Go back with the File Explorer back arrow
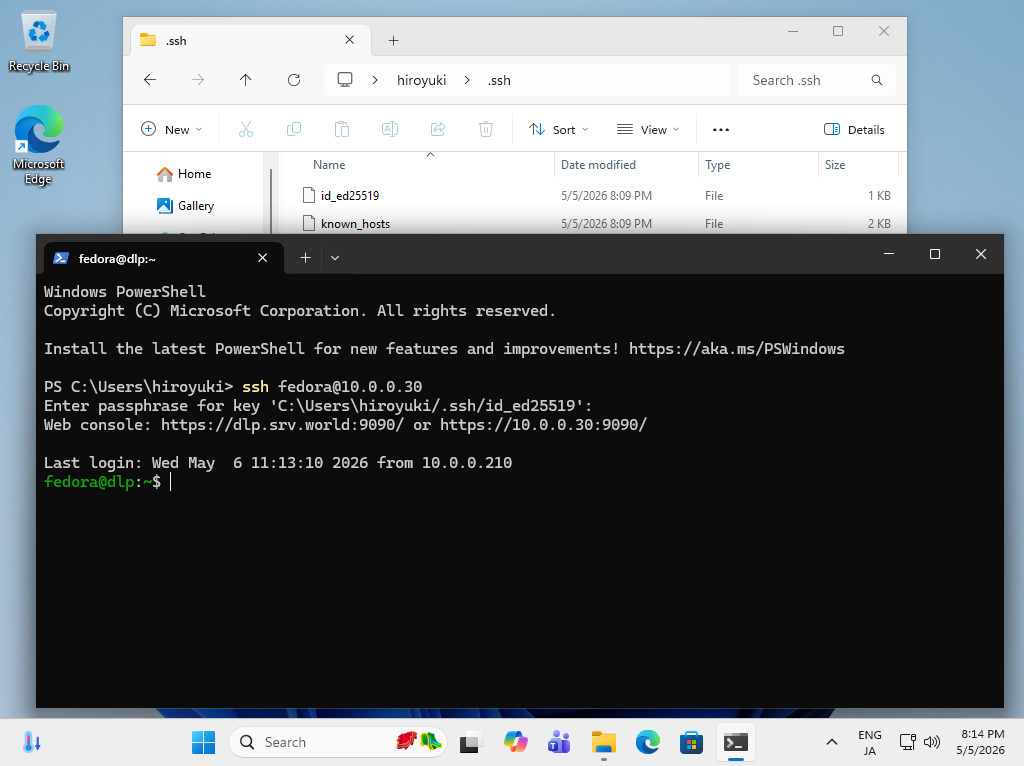 150,80
